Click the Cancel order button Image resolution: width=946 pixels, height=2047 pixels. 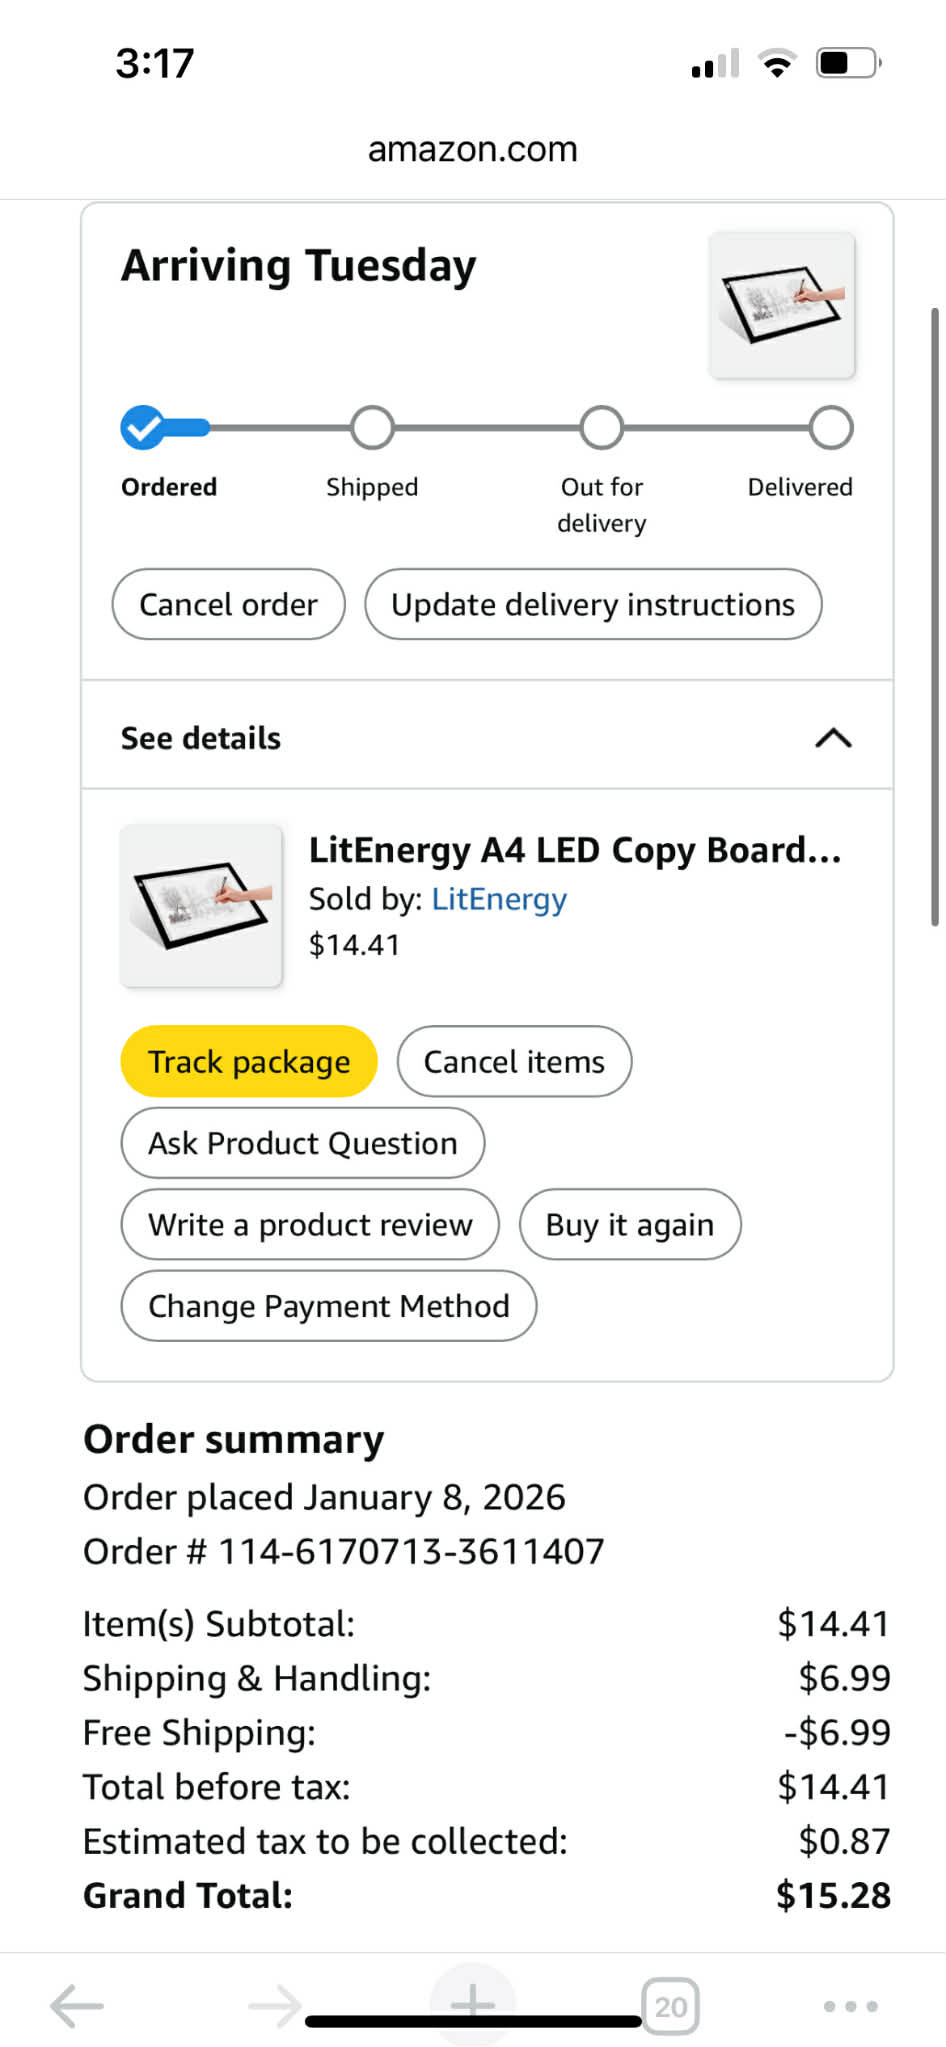[228, 604]
